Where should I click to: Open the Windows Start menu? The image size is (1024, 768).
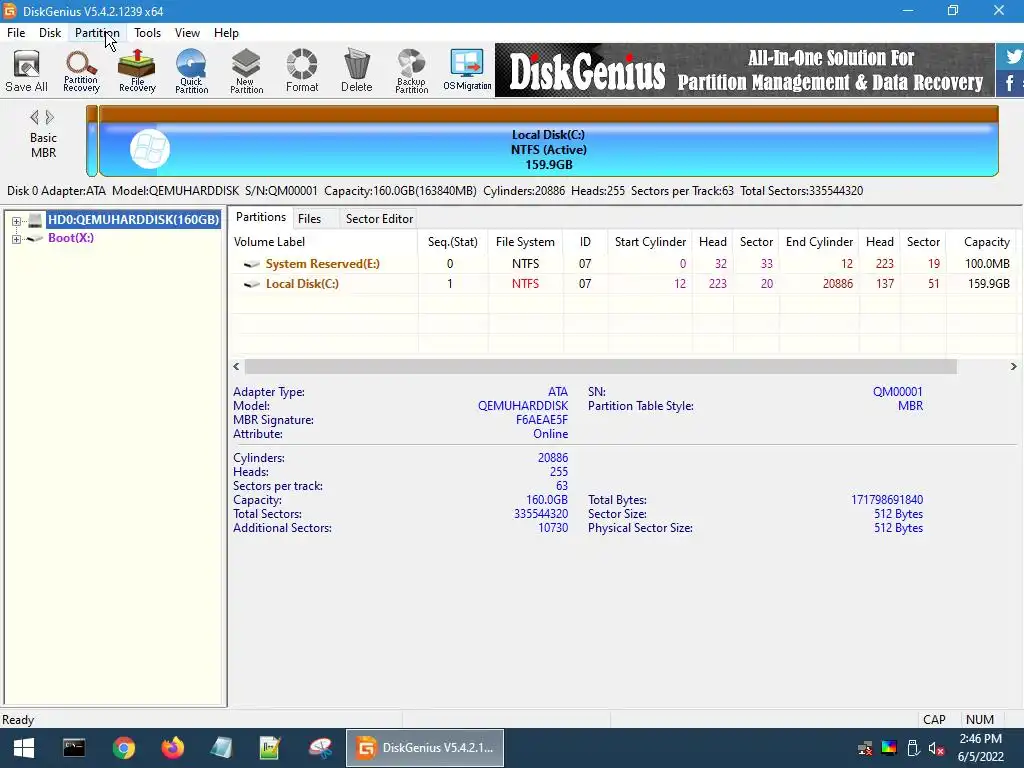[24, 748]
